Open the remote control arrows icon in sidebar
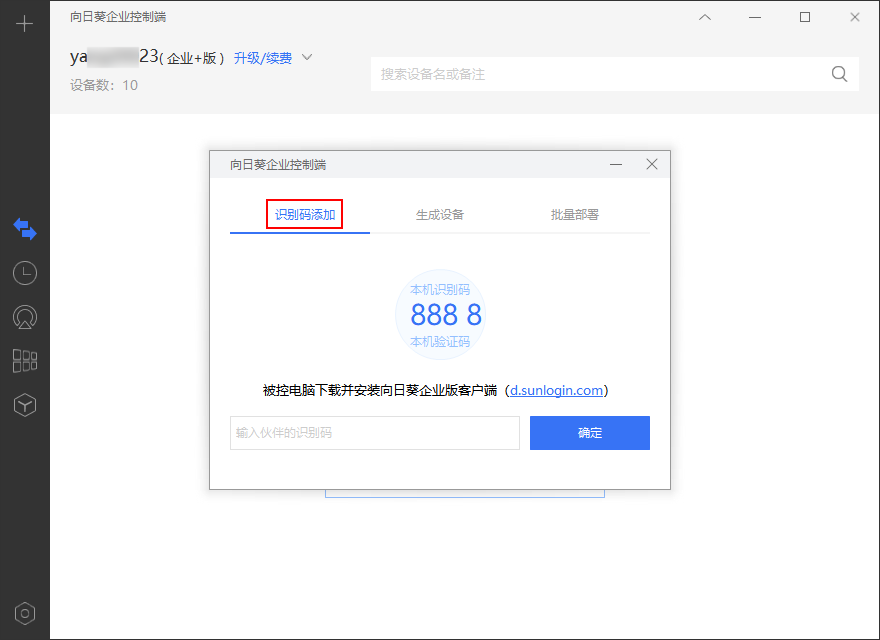Viewport: 880px width, 640px height. [25, 229]
